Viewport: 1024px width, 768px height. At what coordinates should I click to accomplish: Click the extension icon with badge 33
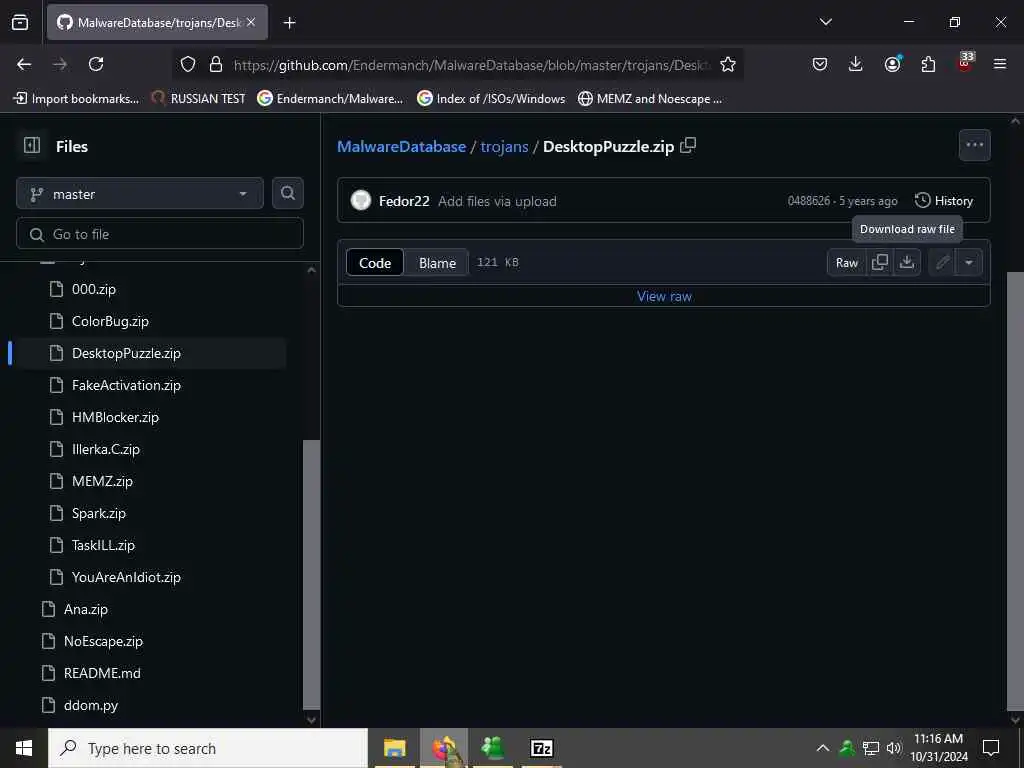tap(964, 63)
